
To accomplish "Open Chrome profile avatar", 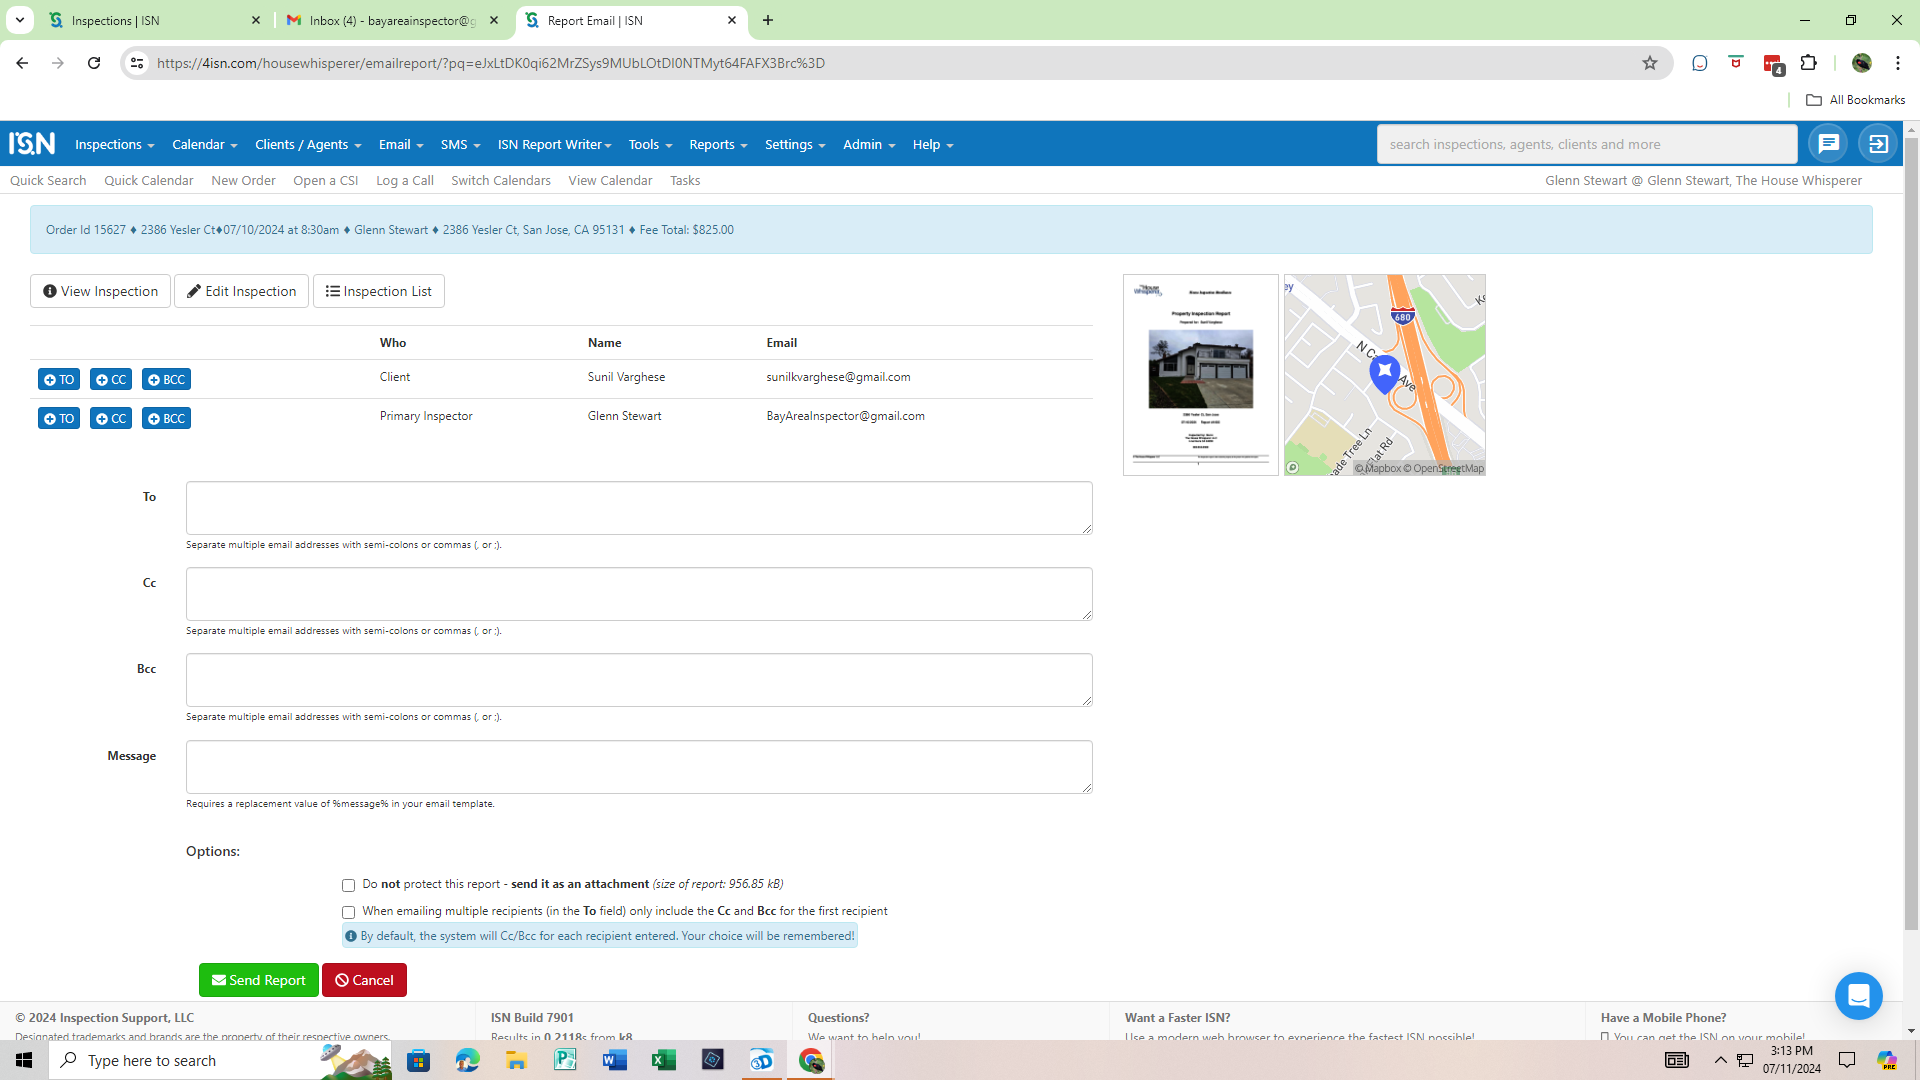I will click(x=1861, y=63).
